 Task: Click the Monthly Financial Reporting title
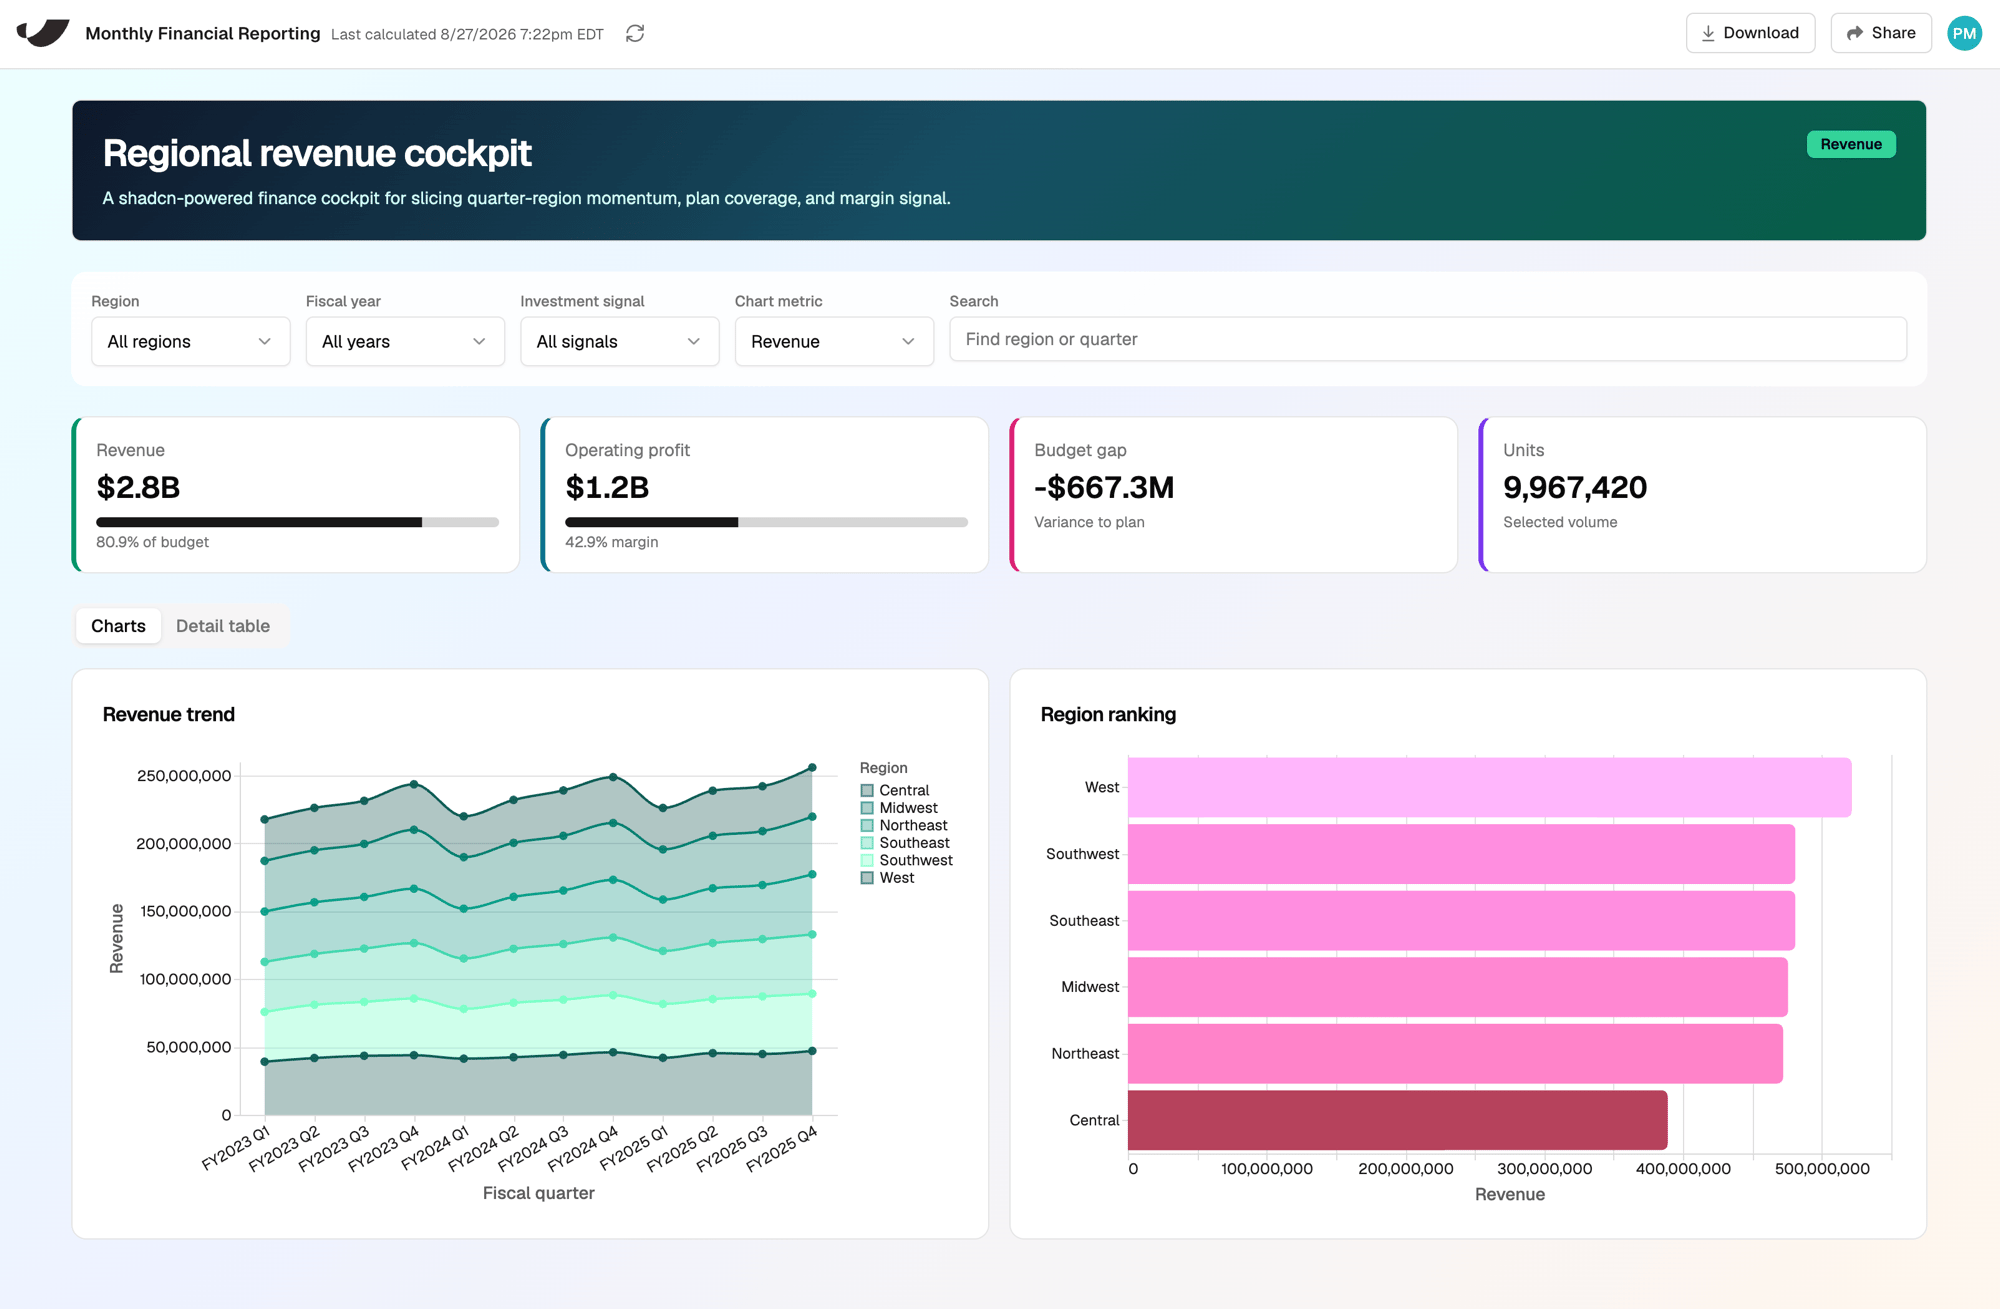point(203,33)
